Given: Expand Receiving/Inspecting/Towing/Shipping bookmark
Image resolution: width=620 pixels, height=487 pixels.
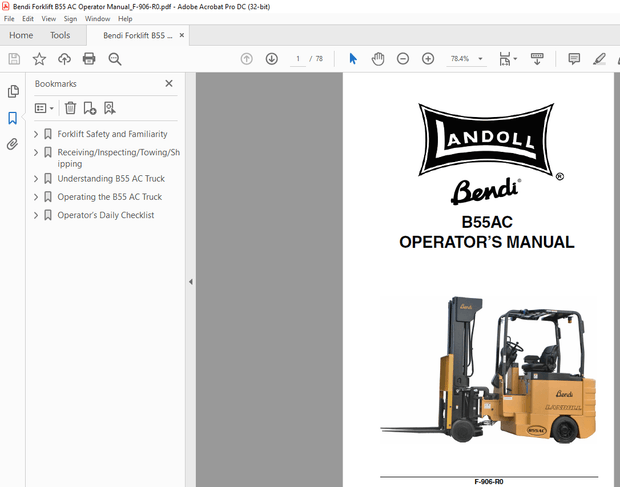Looking at the screenshot, I should click(x=36, y=153).
